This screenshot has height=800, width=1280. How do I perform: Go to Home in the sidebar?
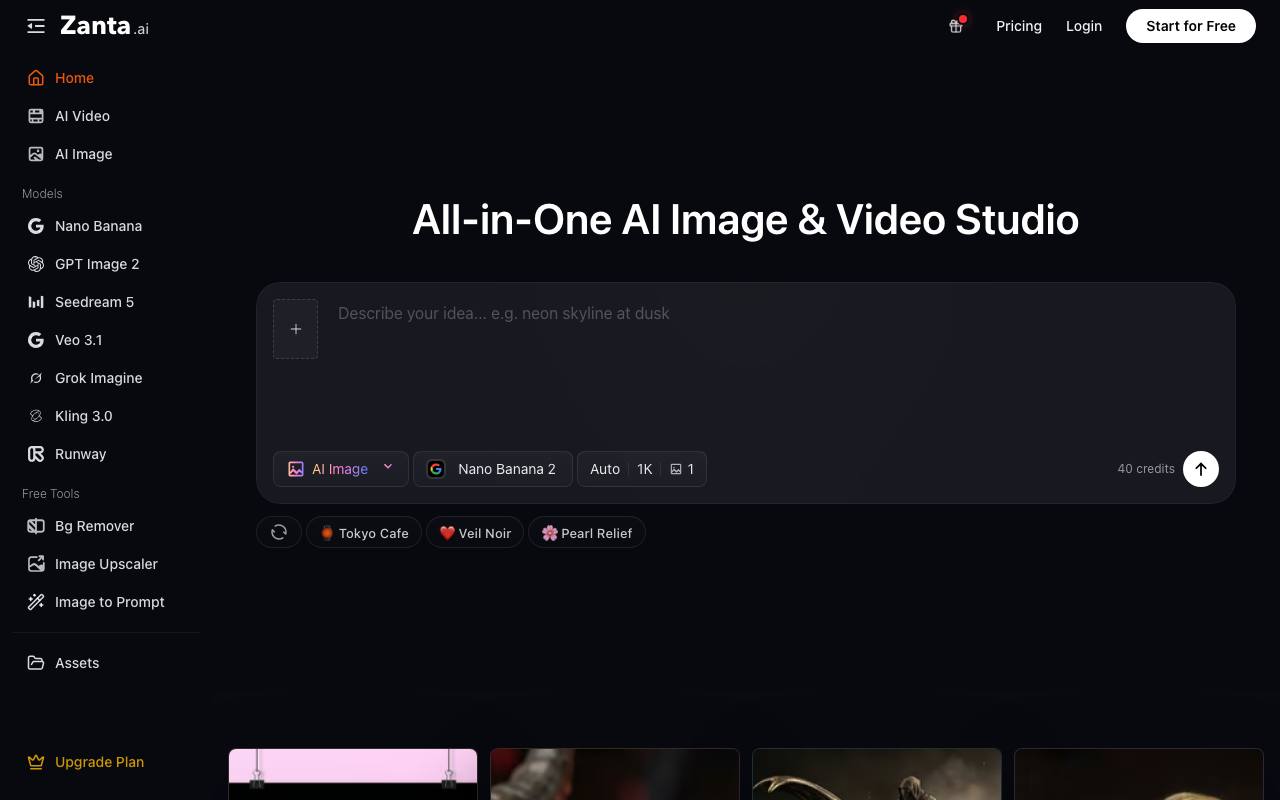[x=106, y=78]
